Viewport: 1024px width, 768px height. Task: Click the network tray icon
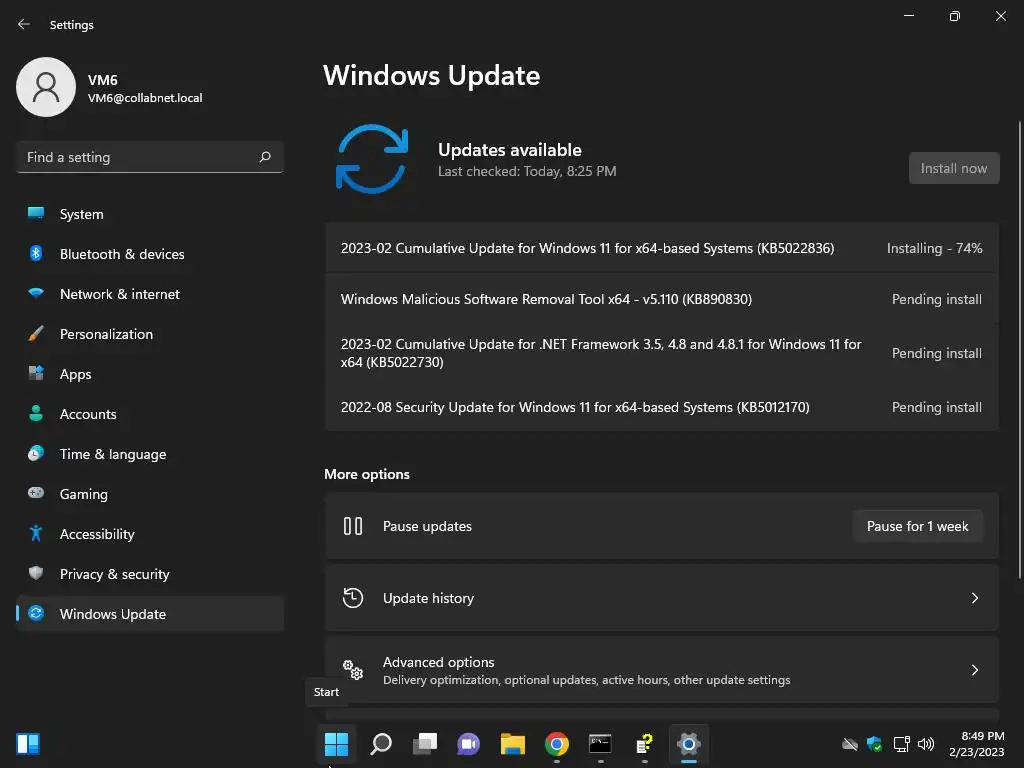point(901,744)
